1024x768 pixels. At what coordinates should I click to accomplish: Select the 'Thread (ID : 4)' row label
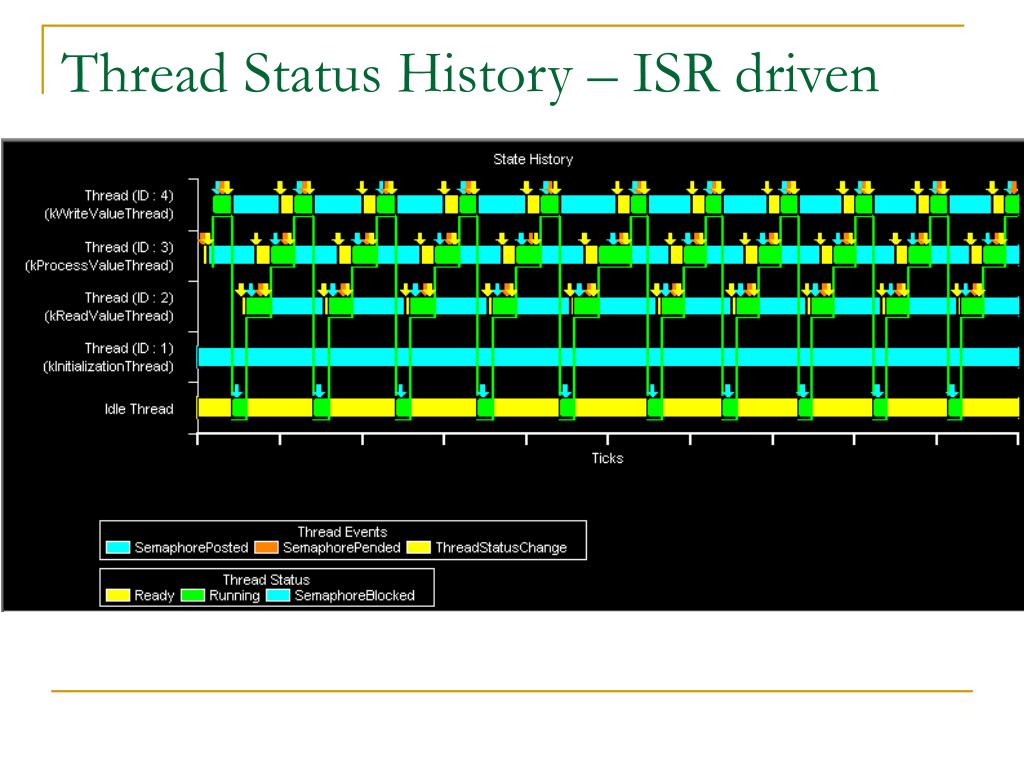tap(129, 195)
